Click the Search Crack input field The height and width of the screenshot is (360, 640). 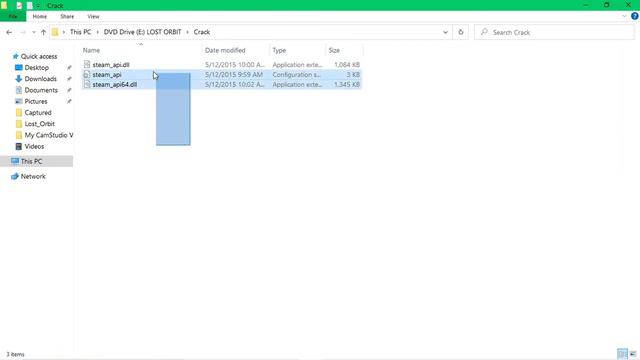(554, 32)
